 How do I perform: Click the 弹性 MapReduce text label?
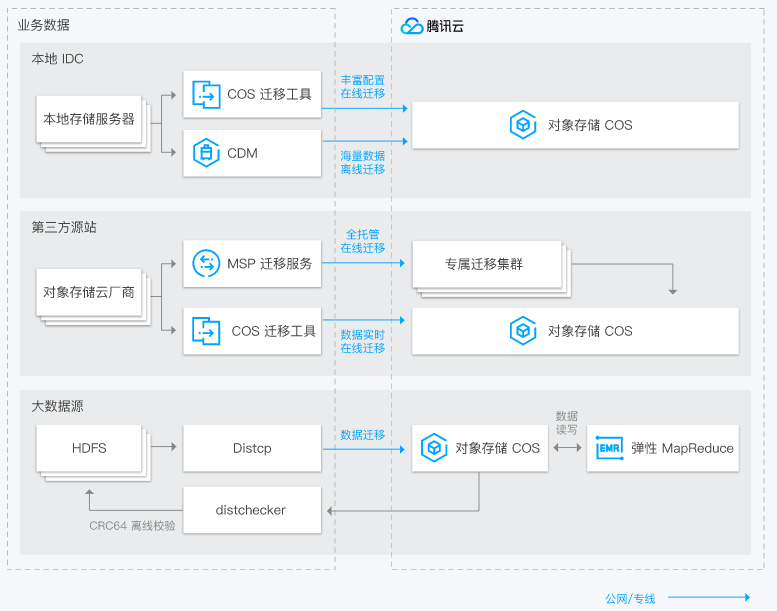(x=682, y=448)
